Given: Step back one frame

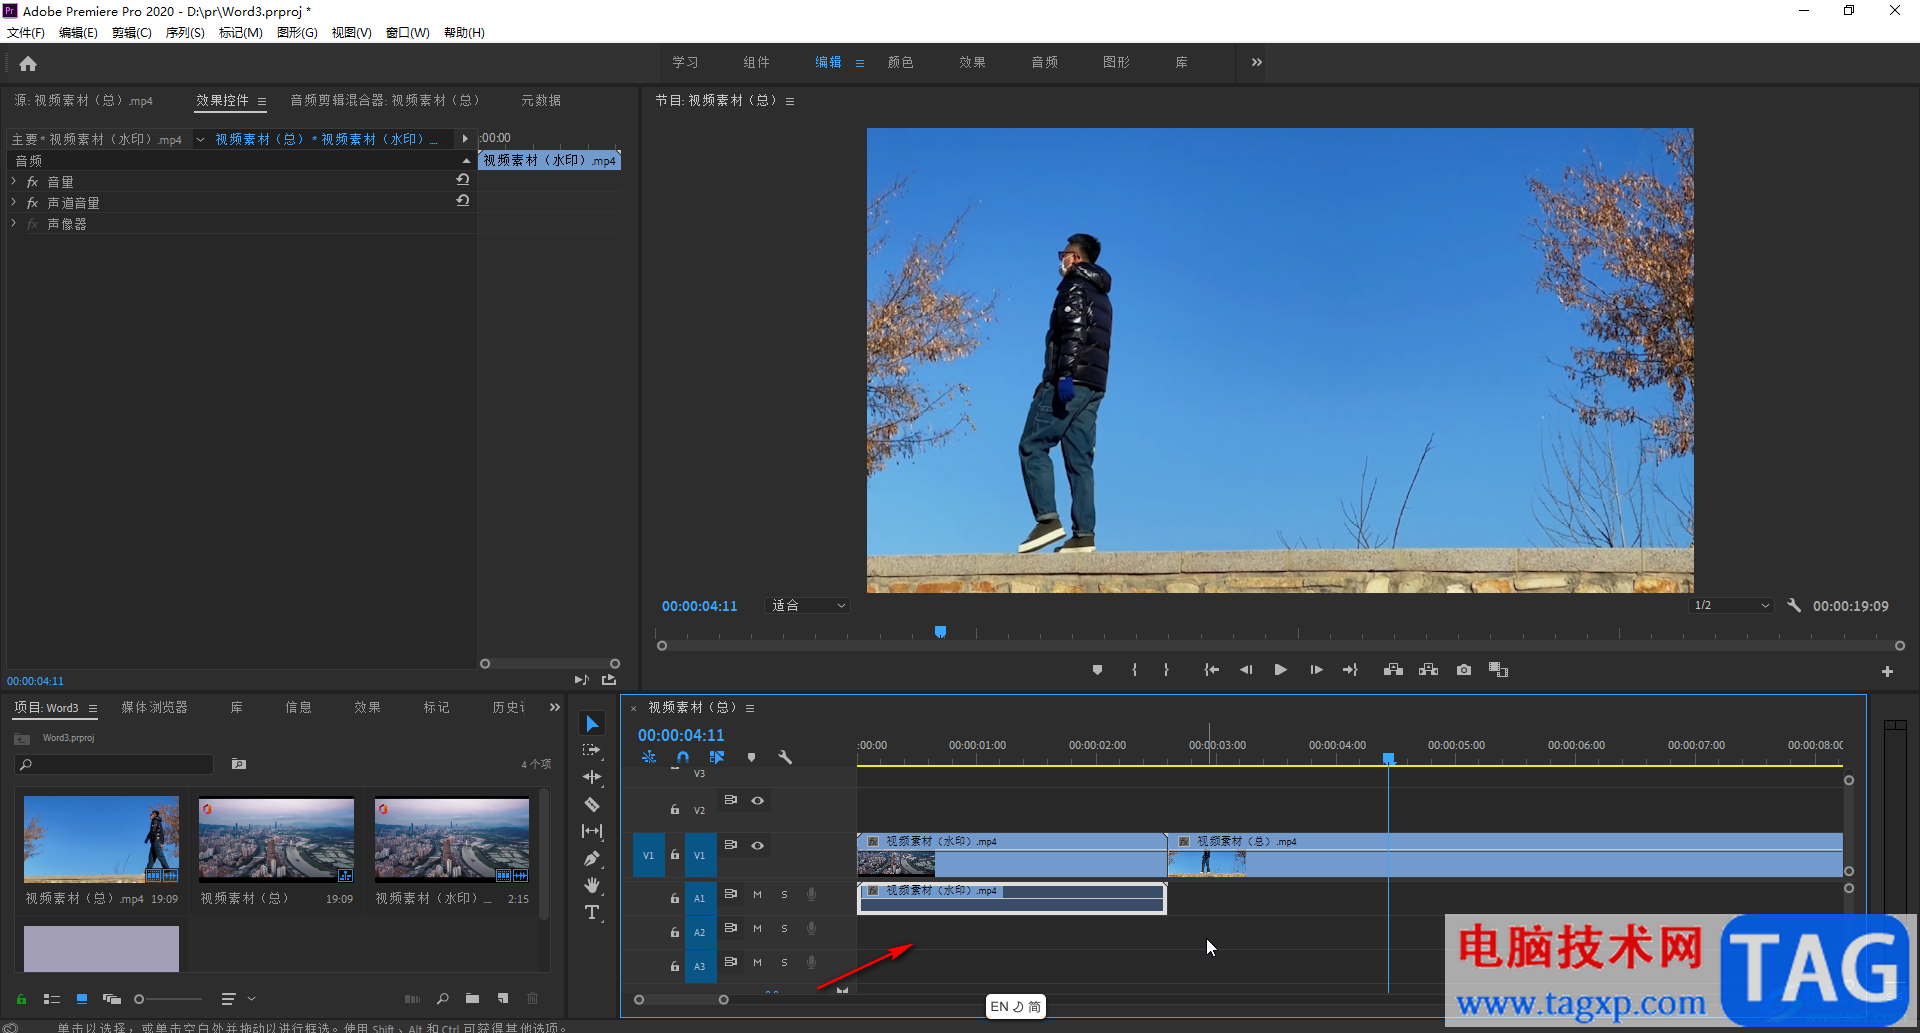Looking at the screenshot, I should click(x=1246, y=670).
